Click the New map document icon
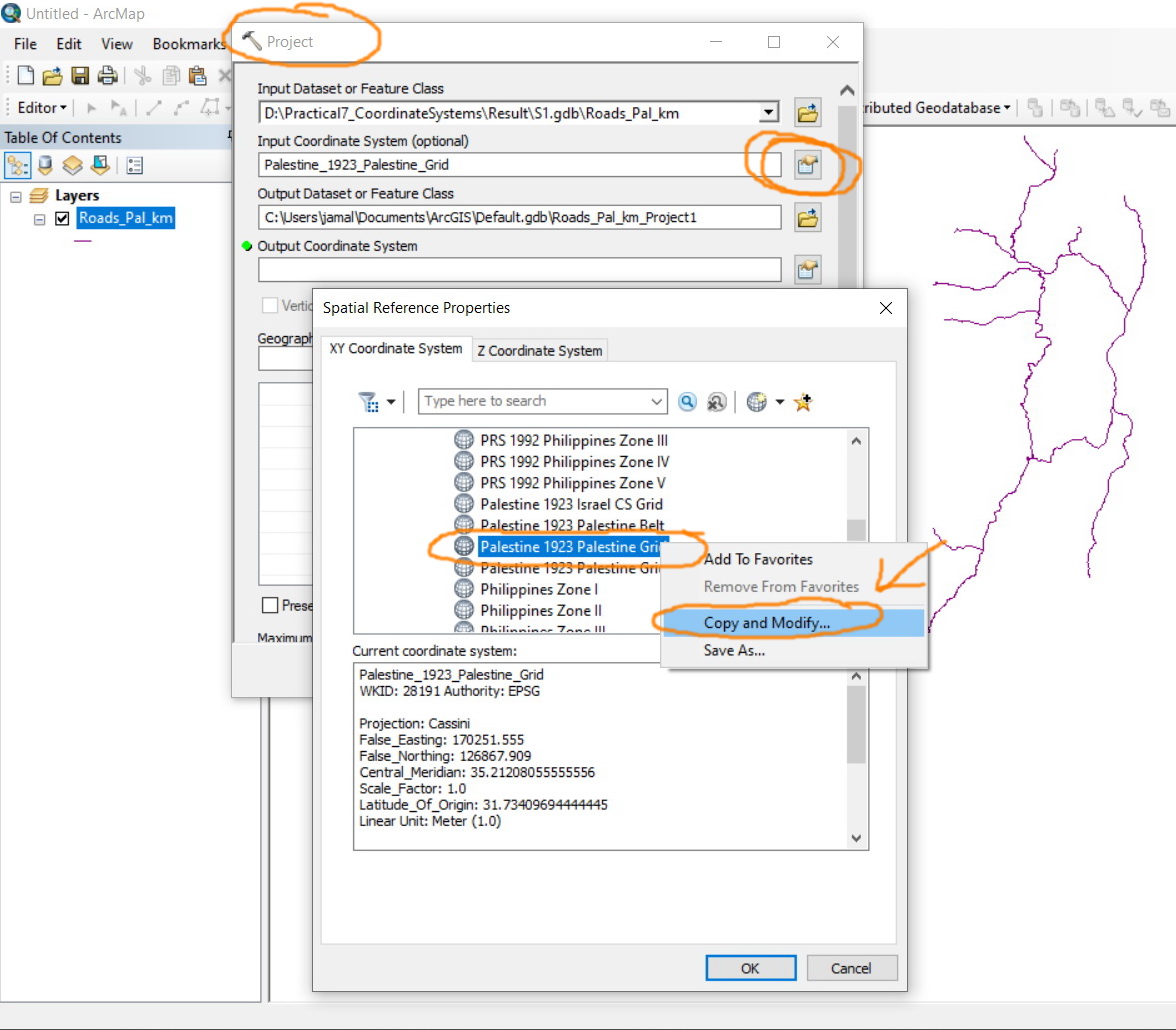1176x1030 pixels. pos(26,75)
